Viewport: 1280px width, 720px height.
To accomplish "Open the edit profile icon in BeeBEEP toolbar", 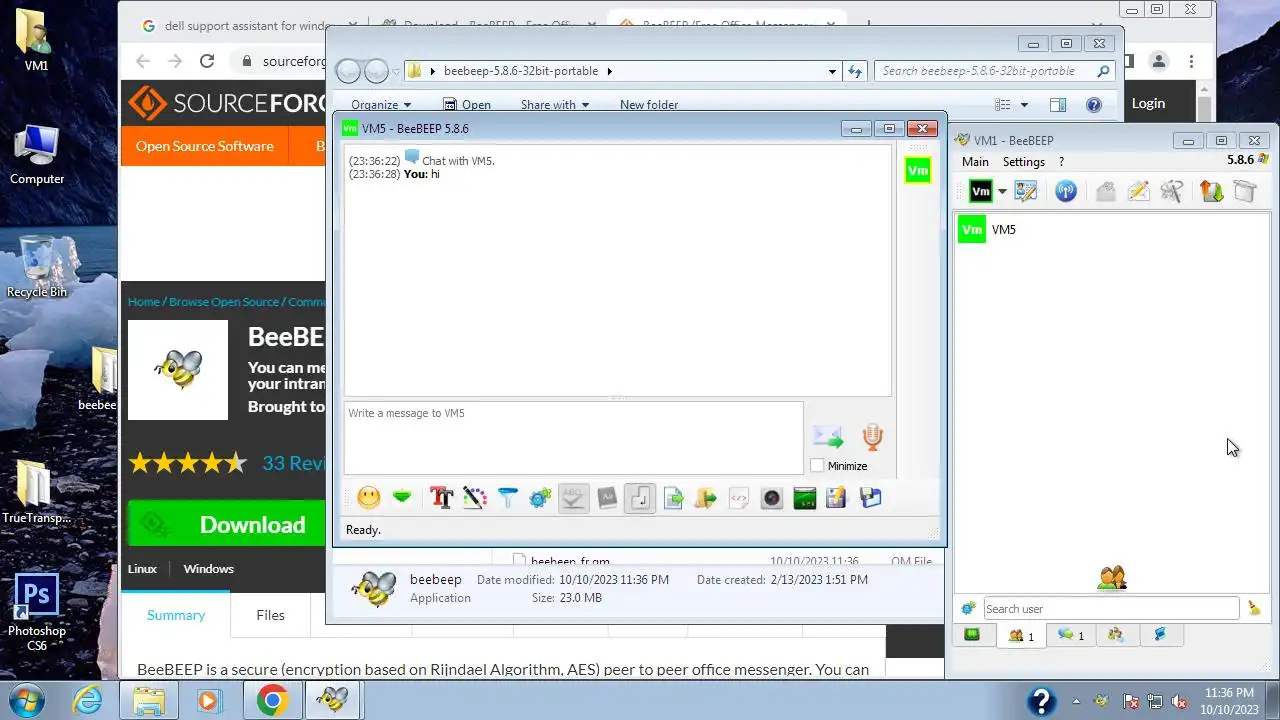I will [1025, 191].
